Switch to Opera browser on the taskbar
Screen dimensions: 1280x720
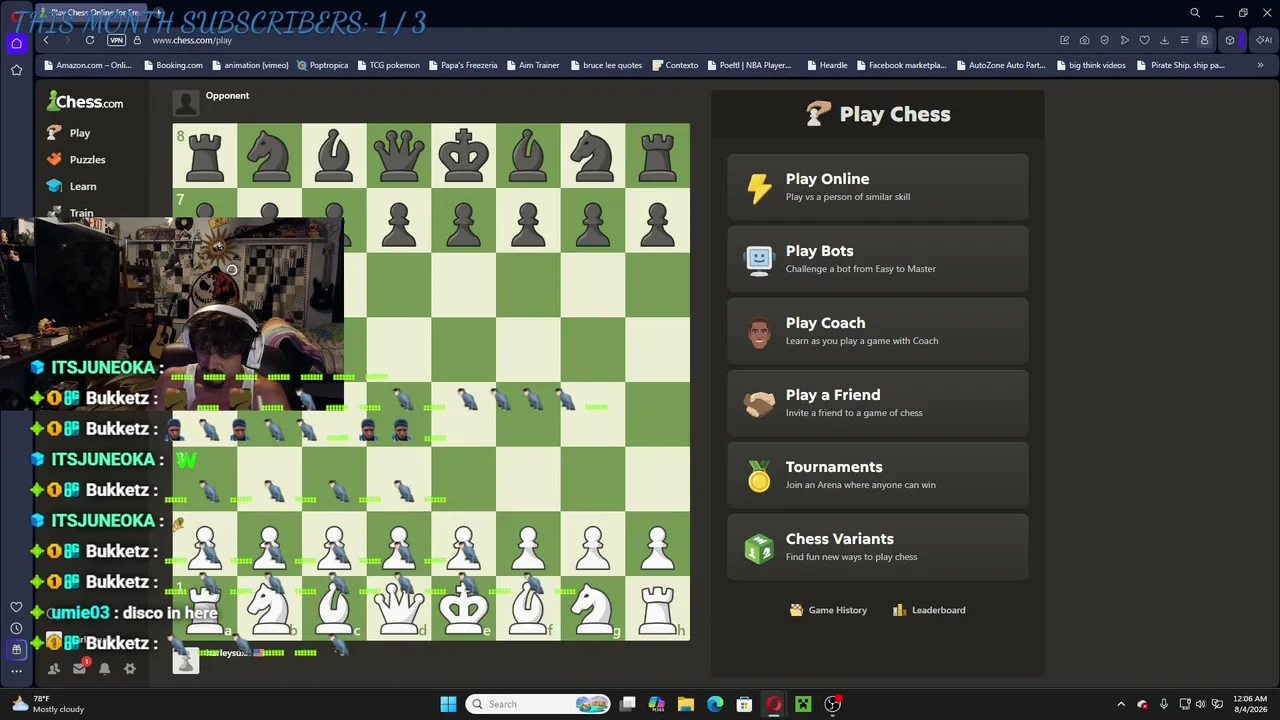click(774, 704)
